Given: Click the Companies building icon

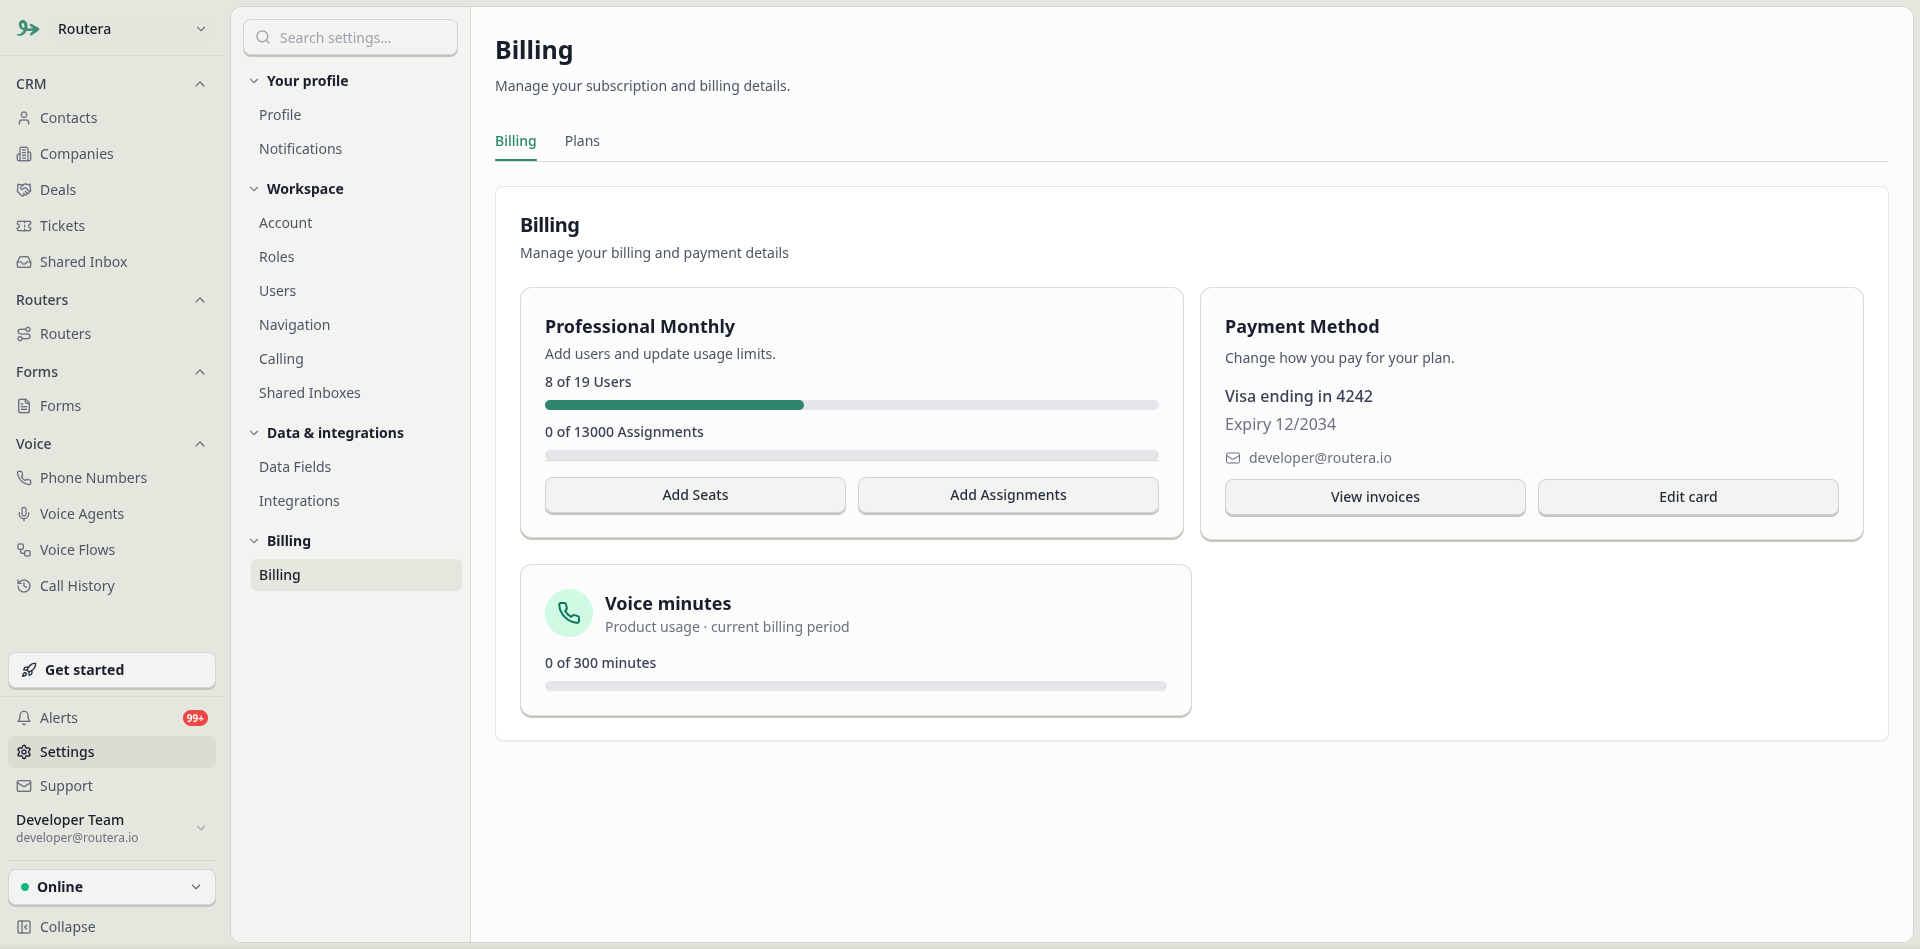Looking at the screenshot, I should point(24,154).
